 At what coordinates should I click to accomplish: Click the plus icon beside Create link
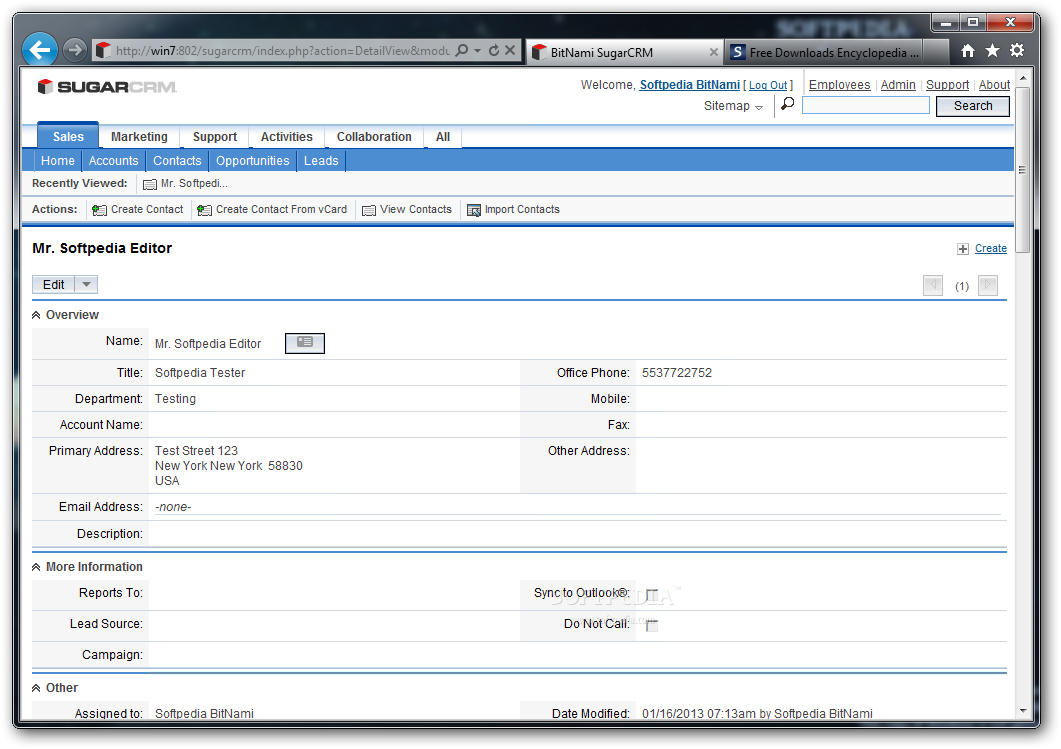tap(963, 249)
